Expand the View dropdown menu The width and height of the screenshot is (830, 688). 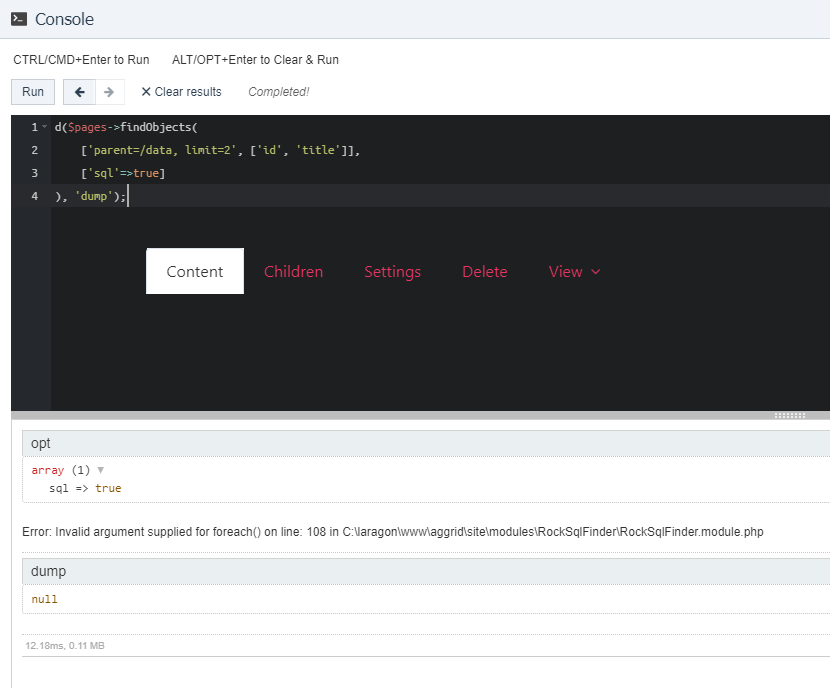pyautogui.click(x=574, y=272)
